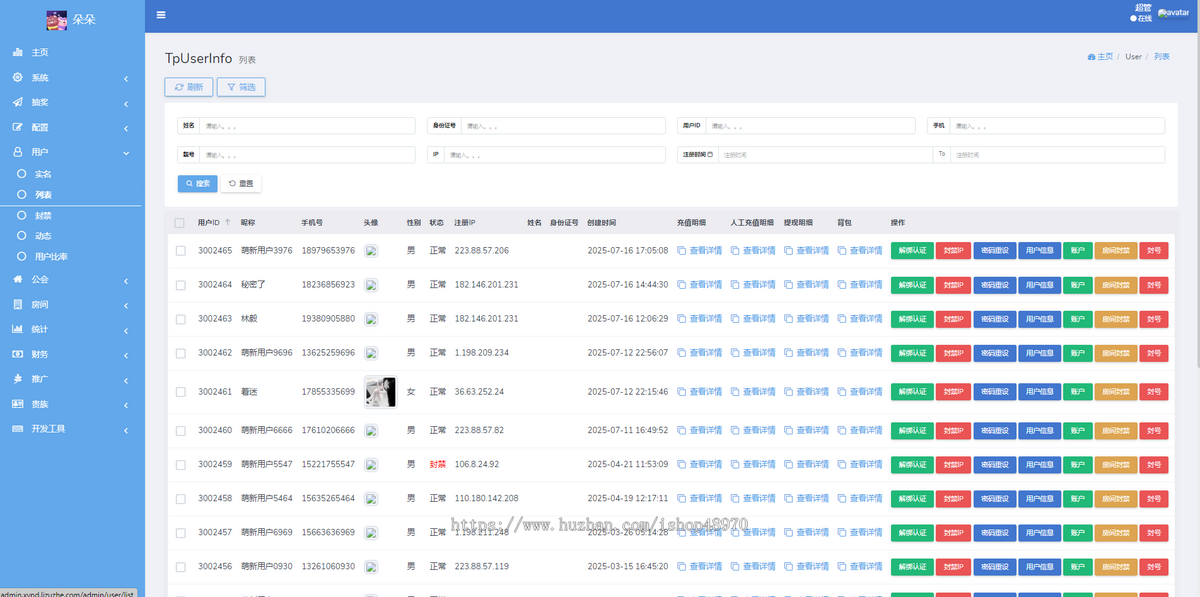This screenshot has width=1200, height=597.
Task: Click the 主页 bar-chart icon in sidebar
Action: click(18, 52)
